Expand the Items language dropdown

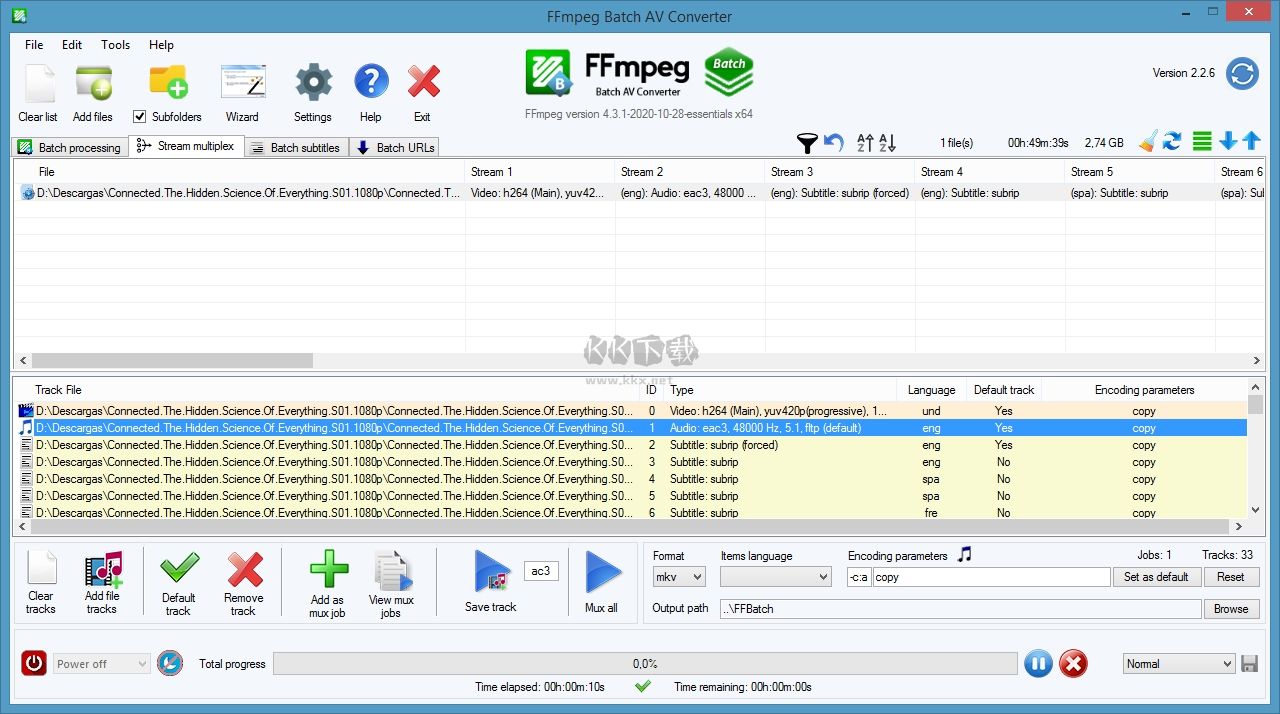(775, 577)
